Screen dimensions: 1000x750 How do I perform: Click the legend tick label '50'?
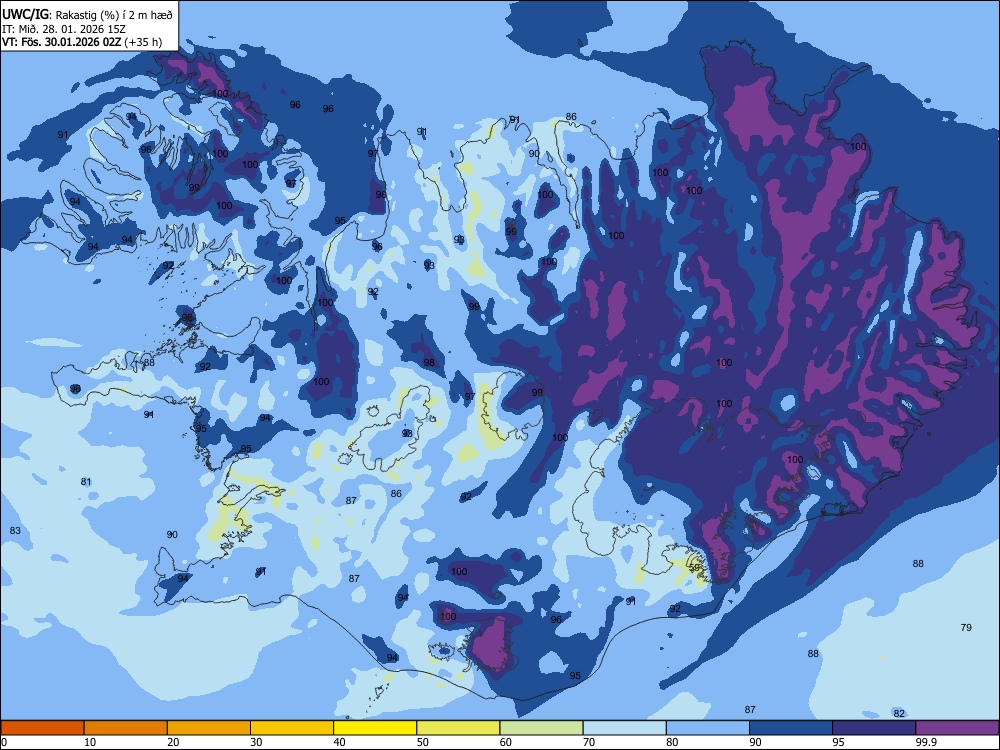[x=423, y=742]
